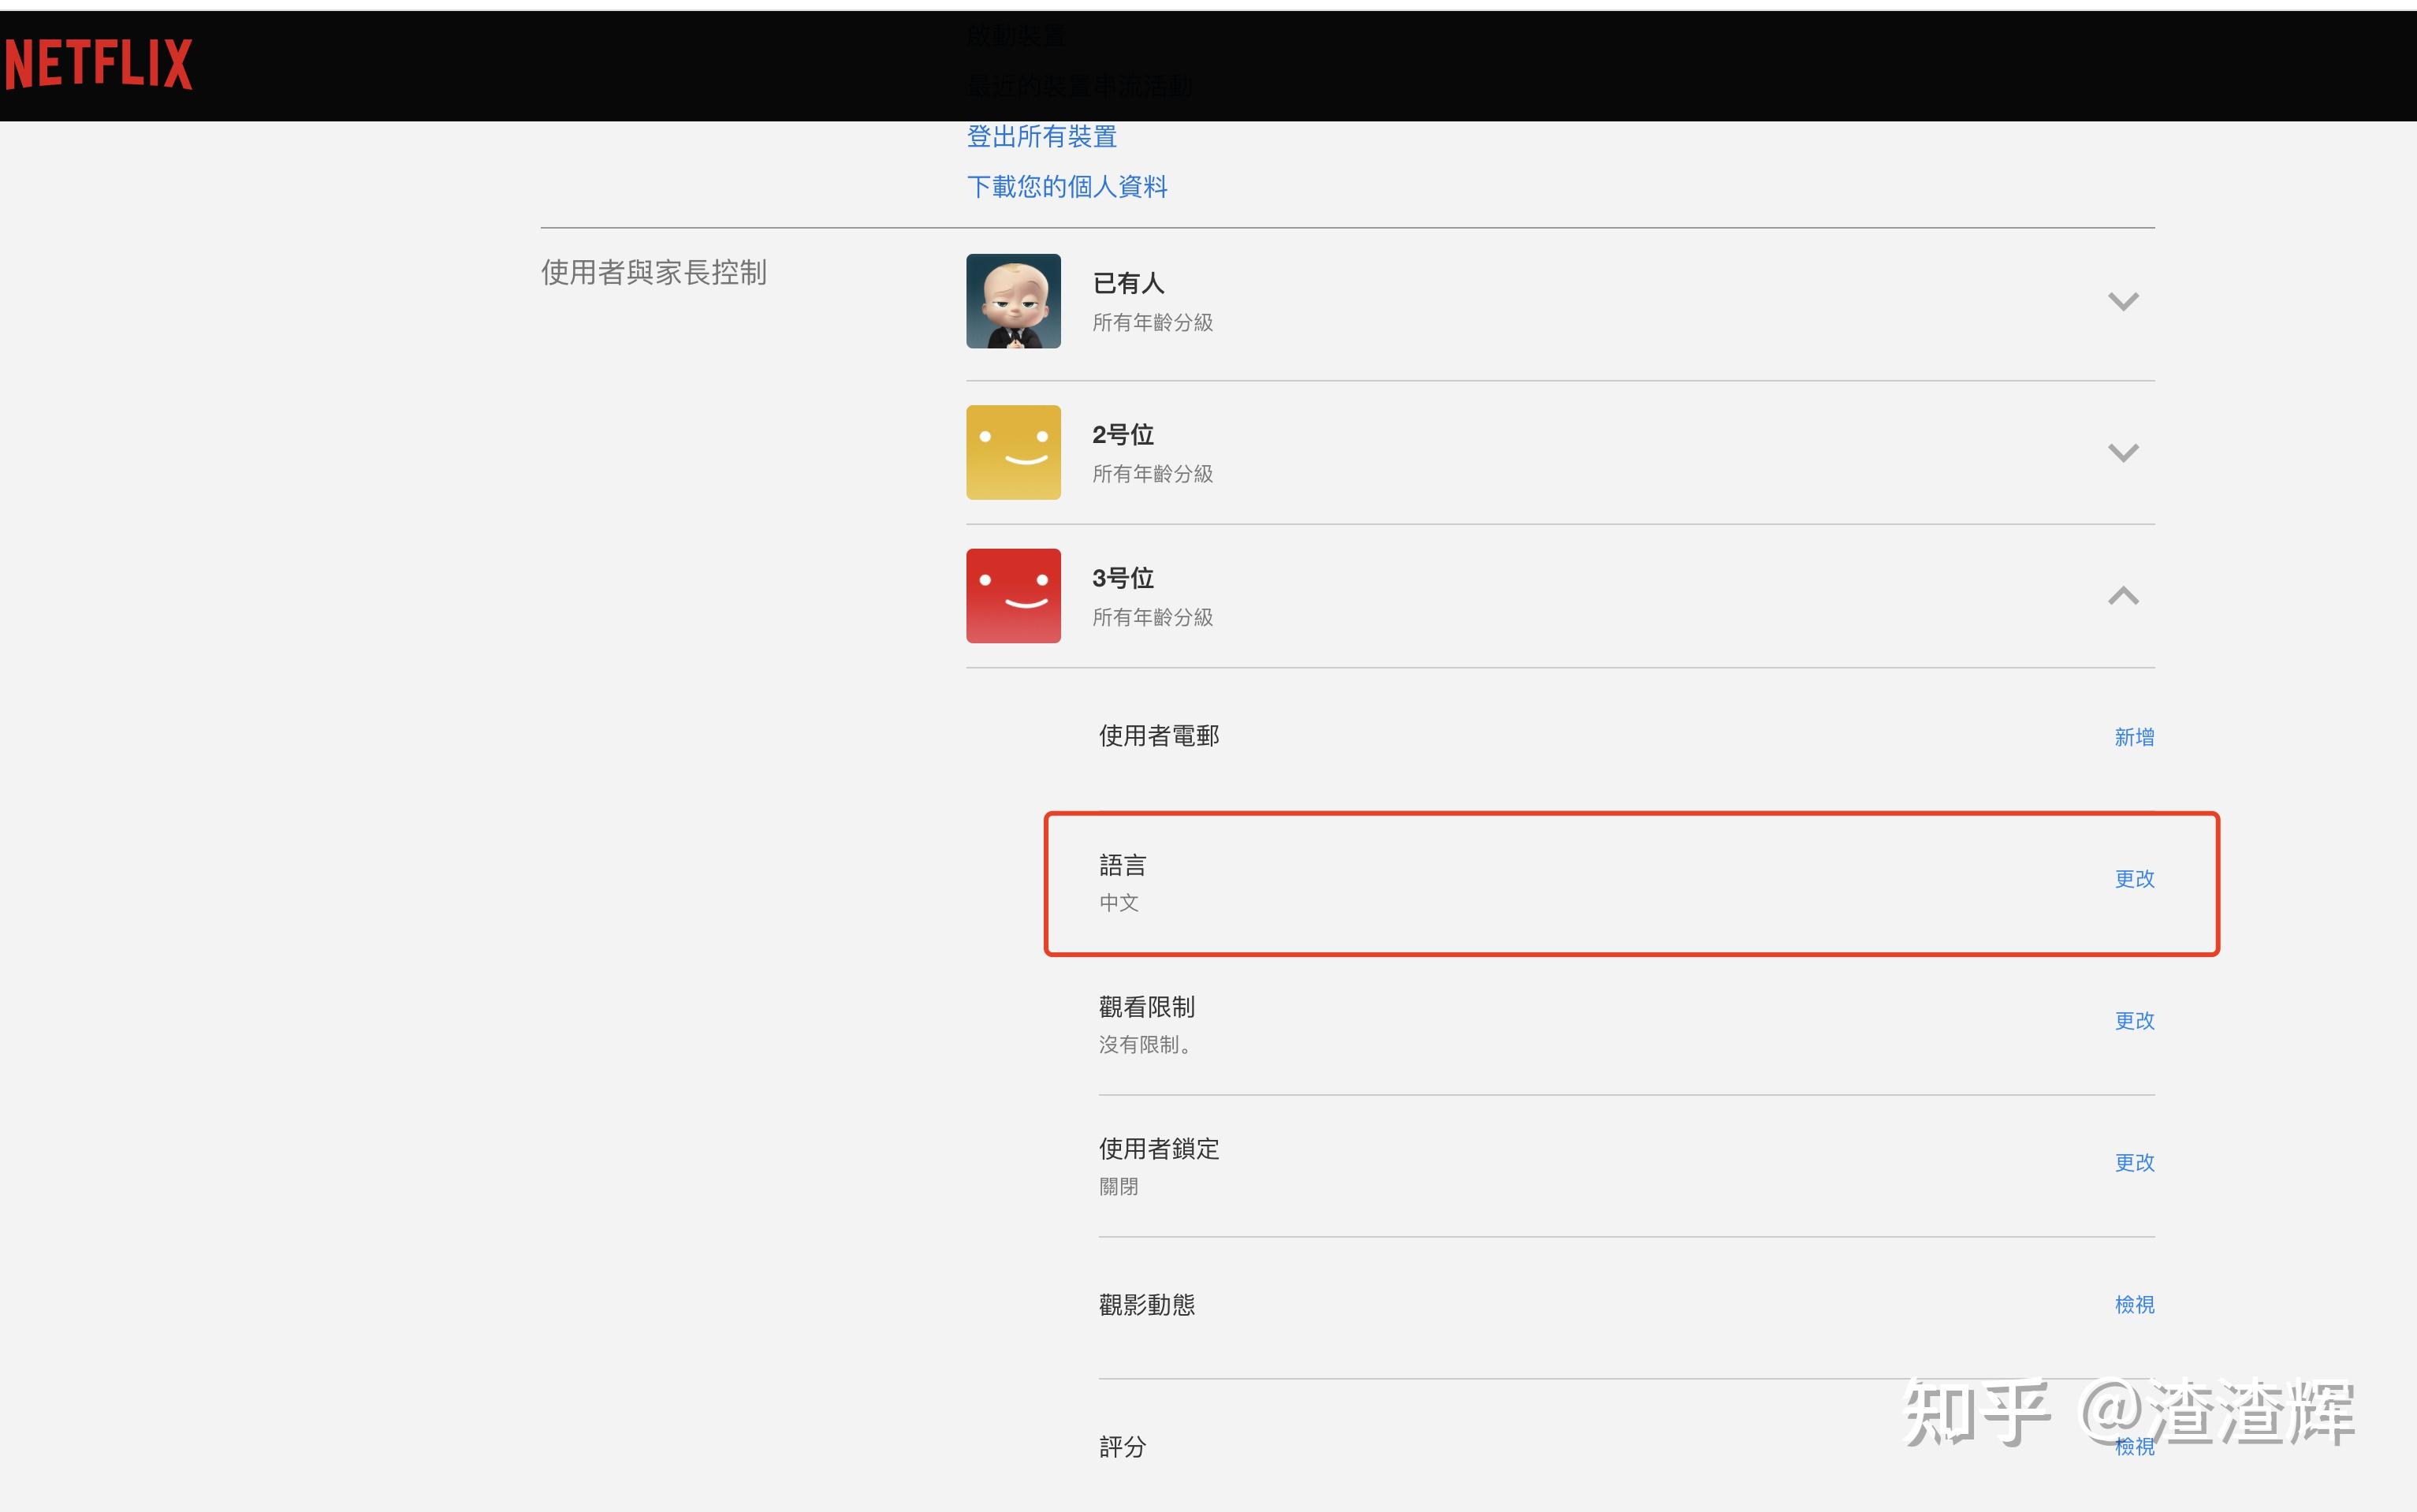The height and width of the screenshot is (1512, 2417).
Task: Select the 已有人 profile avatar
Action: [1013, 301]
